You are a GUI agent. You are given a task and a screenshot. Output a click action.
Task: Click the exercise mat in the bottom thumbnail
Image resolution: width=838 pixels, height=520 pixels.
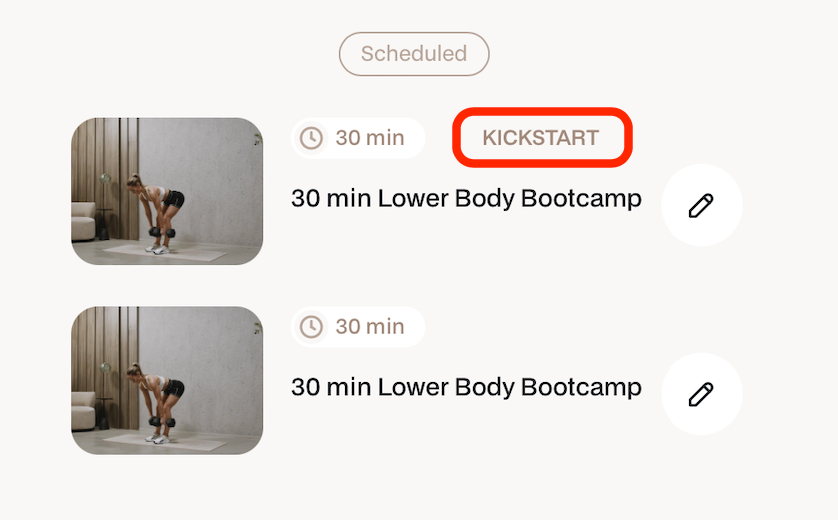[165, 443]
